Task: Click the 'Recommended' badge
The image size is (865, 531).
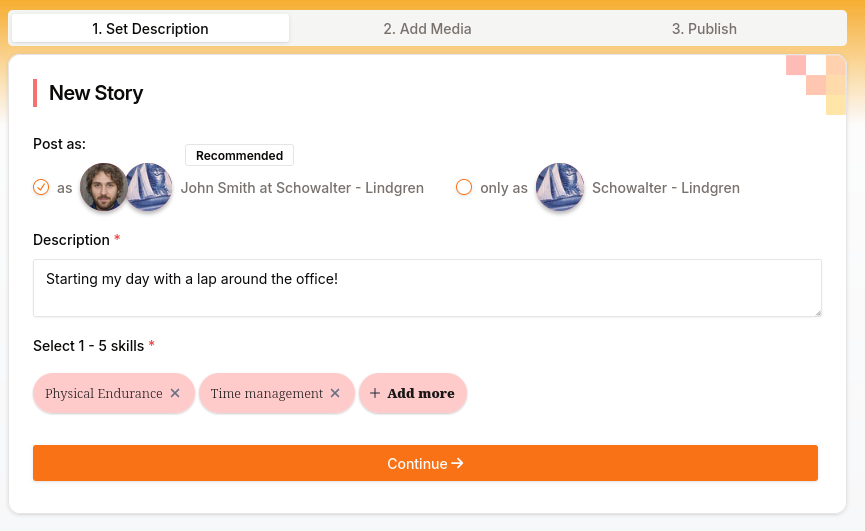Action: point(239,156)
